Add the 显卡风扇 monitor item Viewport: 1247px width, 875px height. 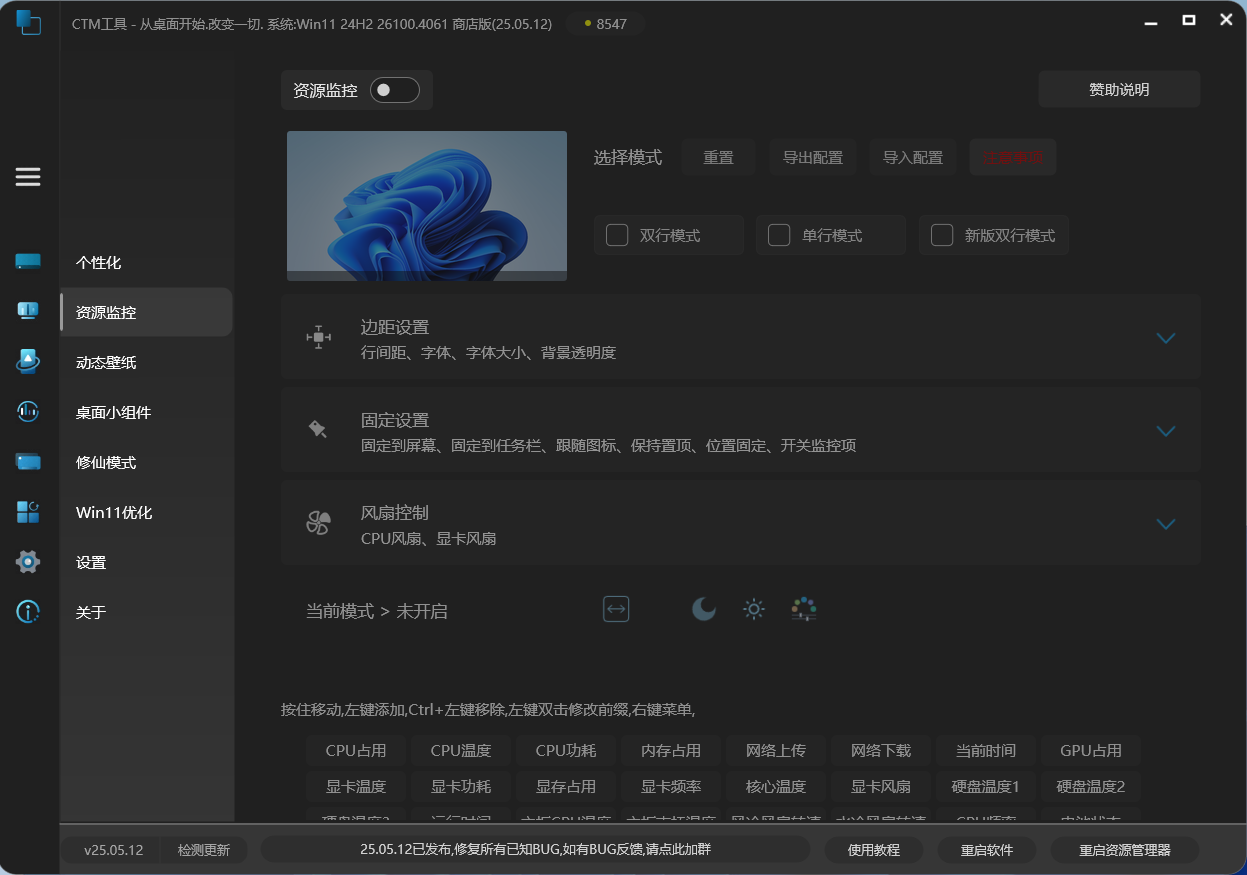[881, 786]
